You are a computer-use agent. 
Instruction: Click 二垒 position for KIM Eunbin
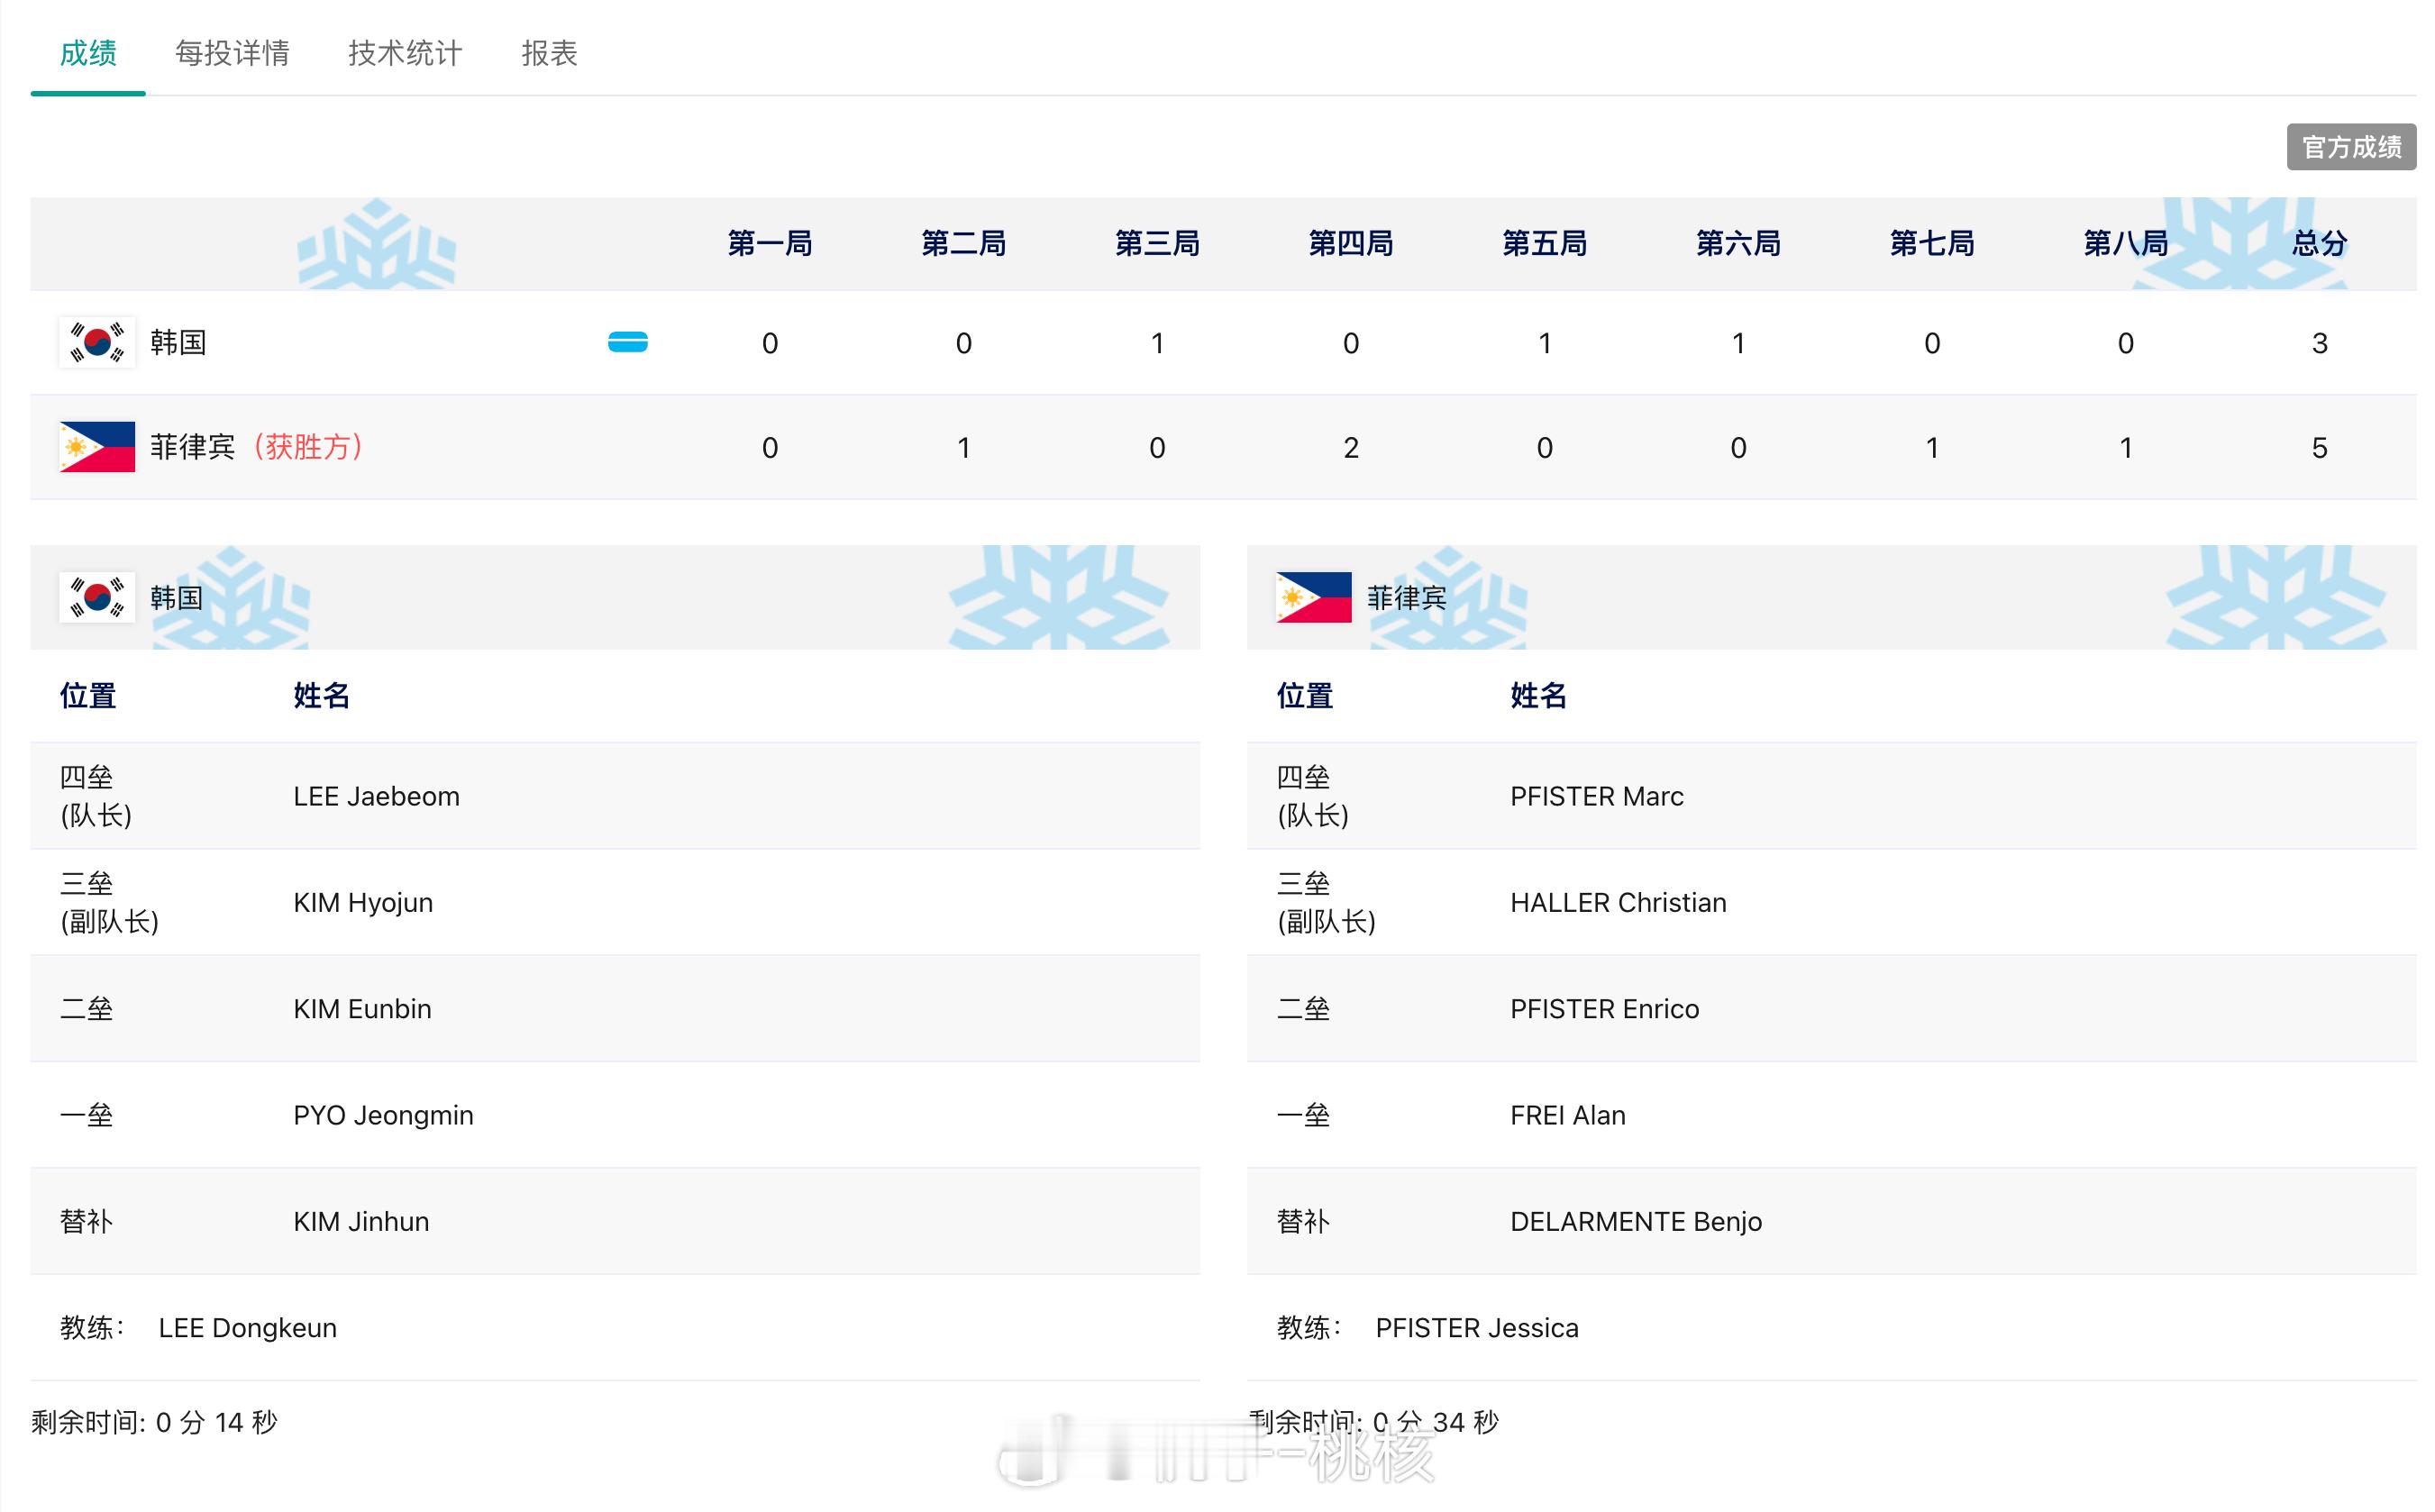tap(86, 1009)
